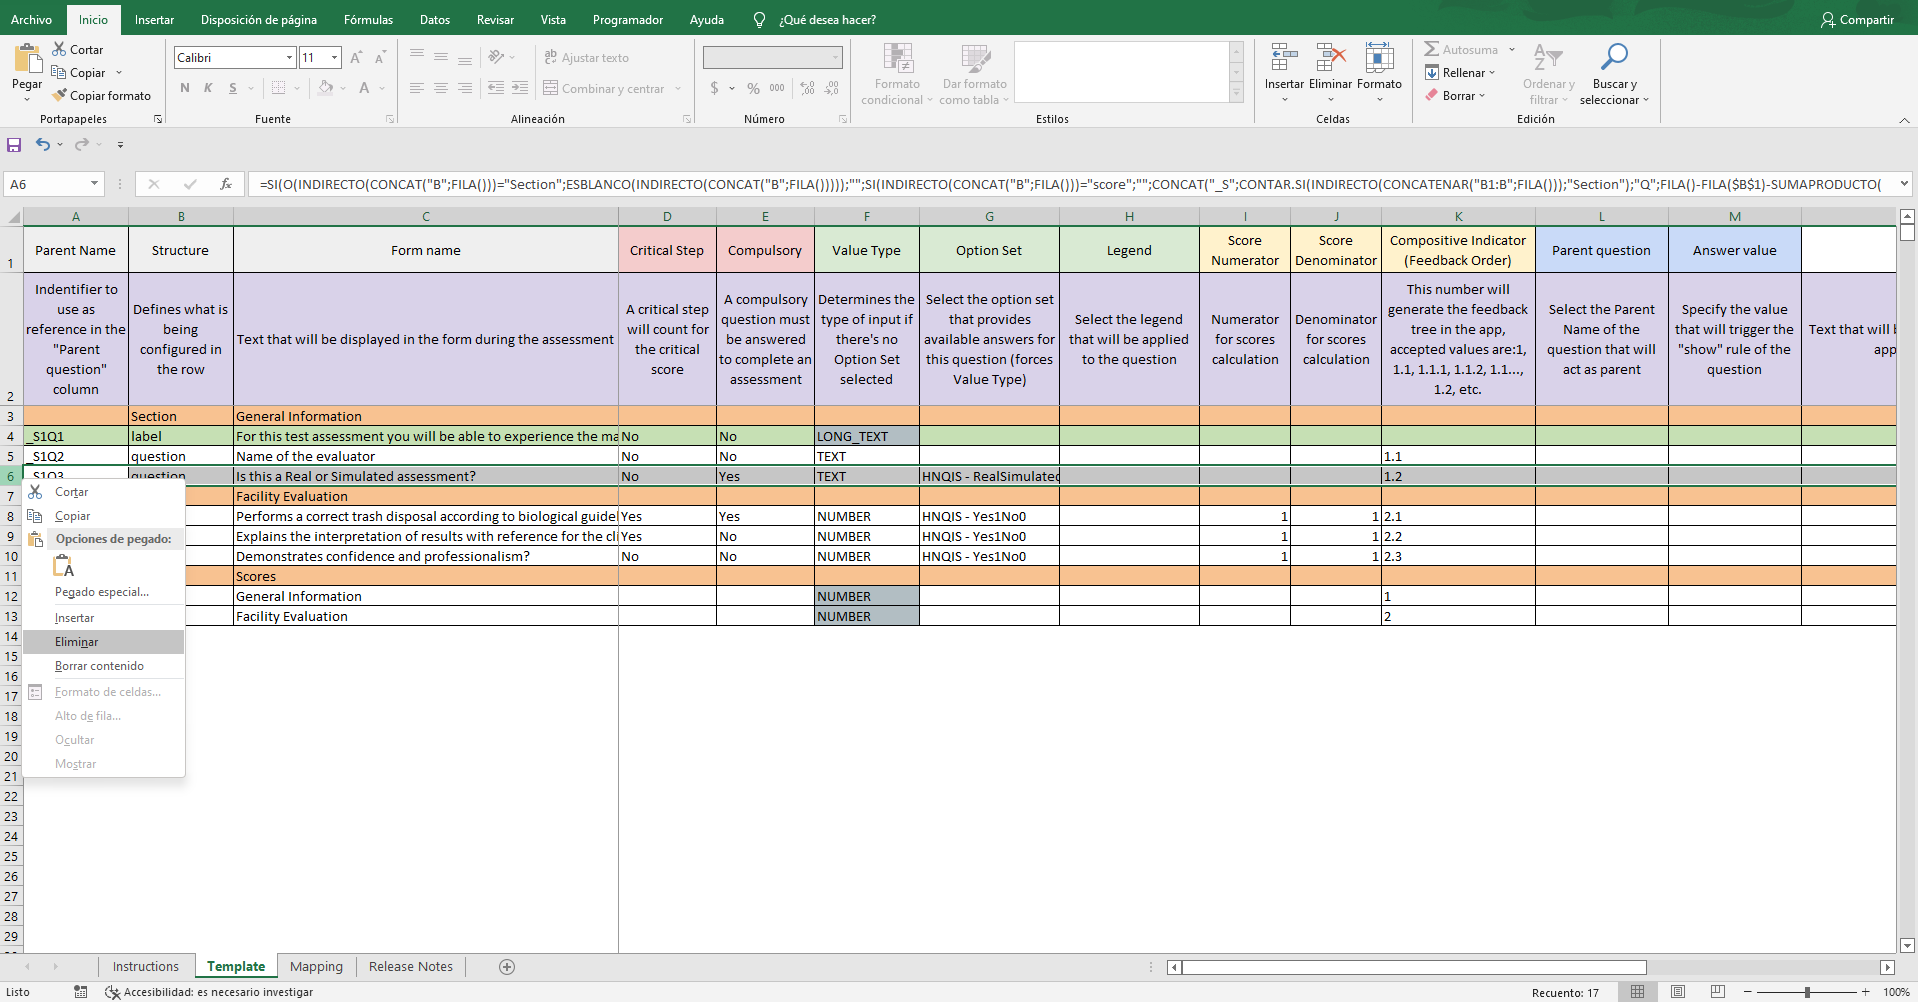The image size is (1918, 1002).
Task: Click Buscar y seleccionar magnifier
Action: [1614, 57]
